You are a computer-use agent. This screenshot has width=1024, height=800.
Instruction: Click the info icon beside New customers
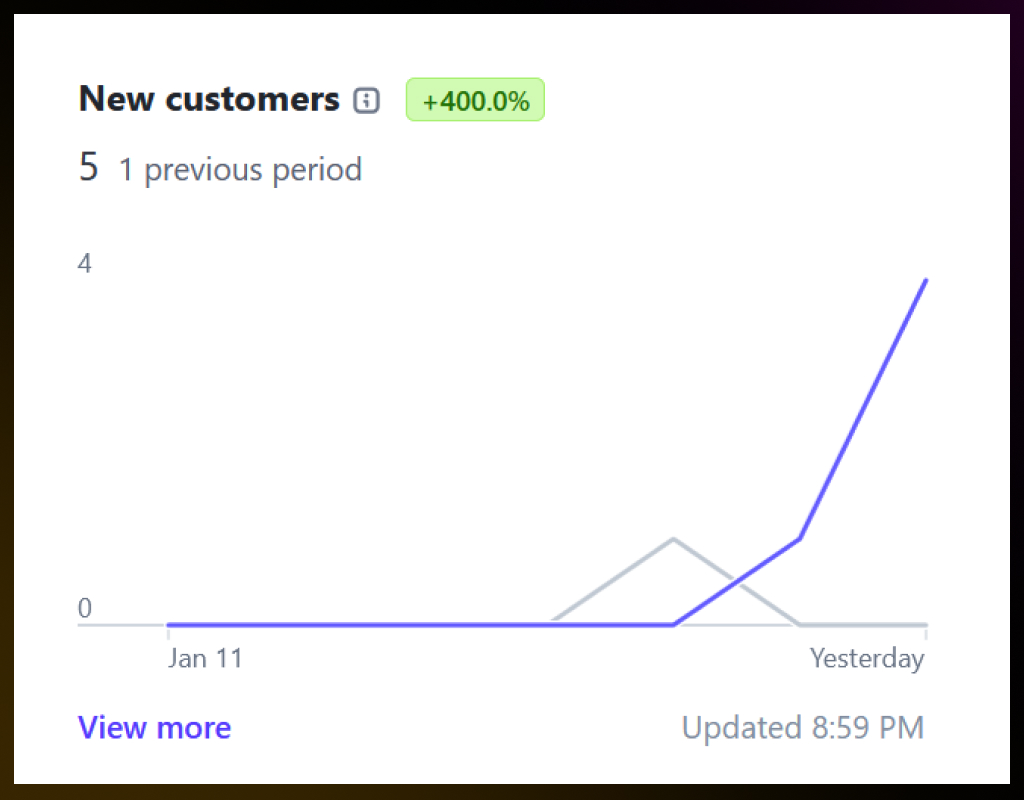[367, 100]
